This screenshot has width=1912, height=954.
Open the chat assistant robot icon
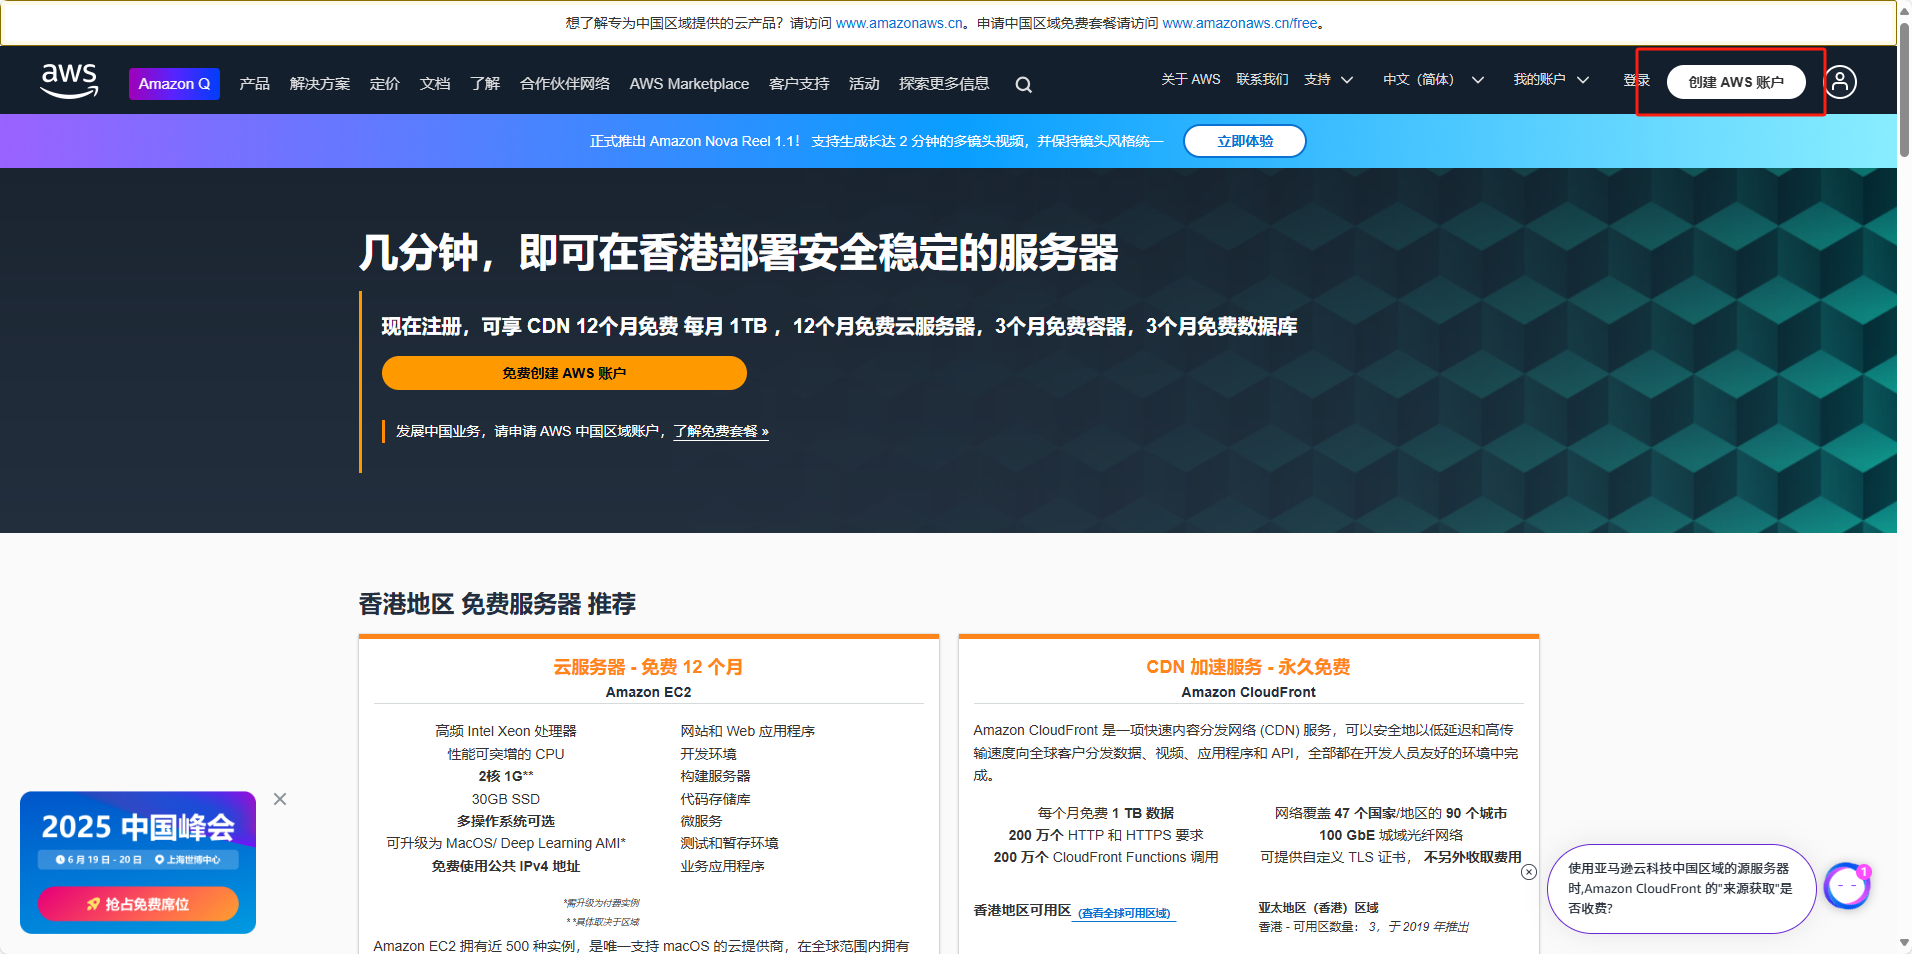coord(1846,886)
